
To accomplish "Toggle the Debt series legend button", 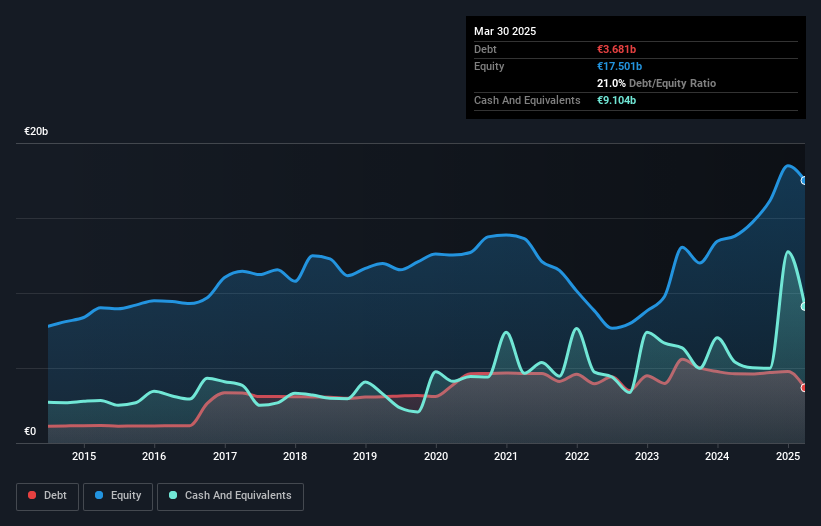I will point(48,496).
